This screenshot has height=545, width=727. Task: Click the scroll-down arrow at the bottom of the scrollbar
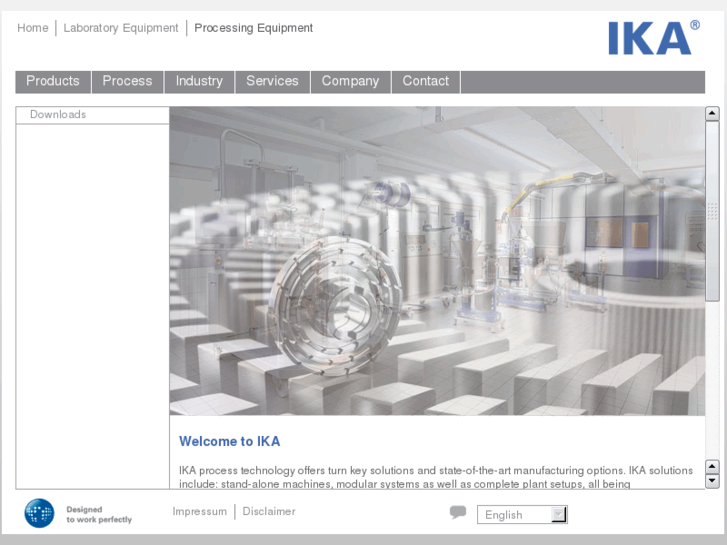[x=712, y=481]
